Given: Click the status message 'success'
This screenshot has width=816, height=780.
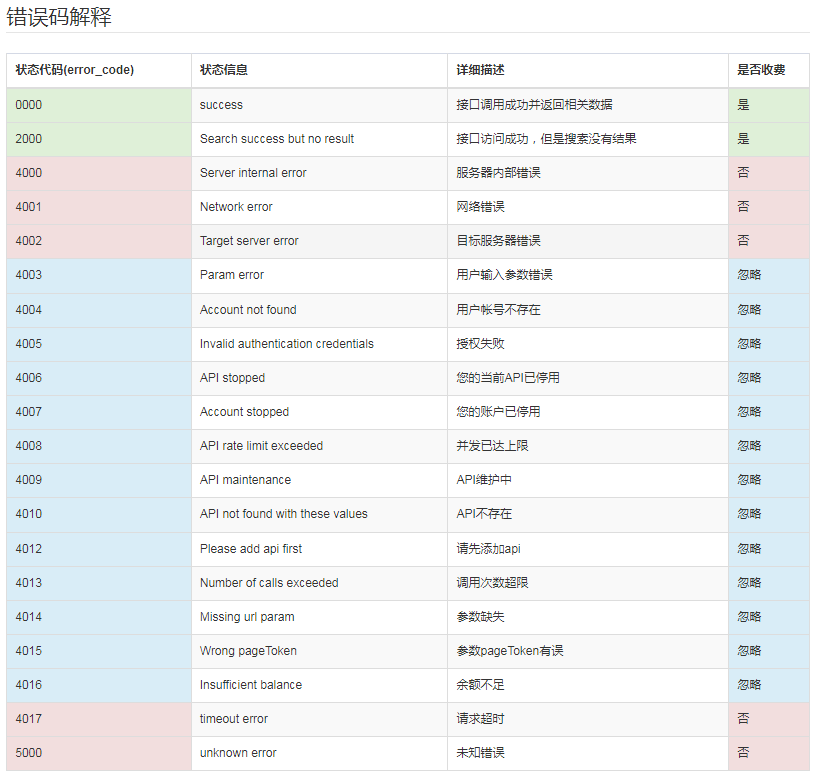Looking at the screenshot, I should [x=221, y=105].
